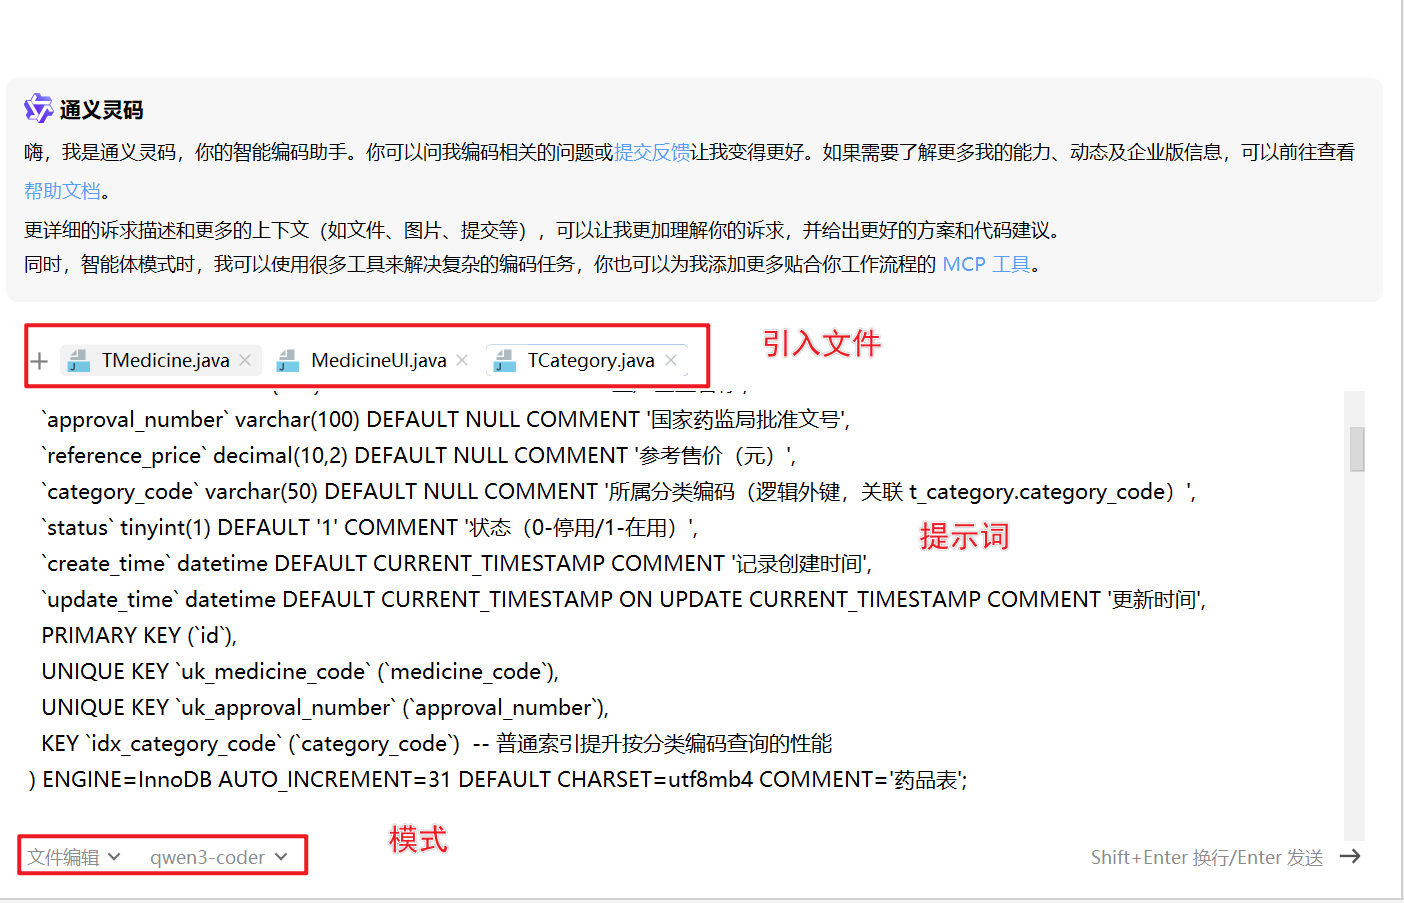Click the plus icon to add file

(x=39, y=361)
